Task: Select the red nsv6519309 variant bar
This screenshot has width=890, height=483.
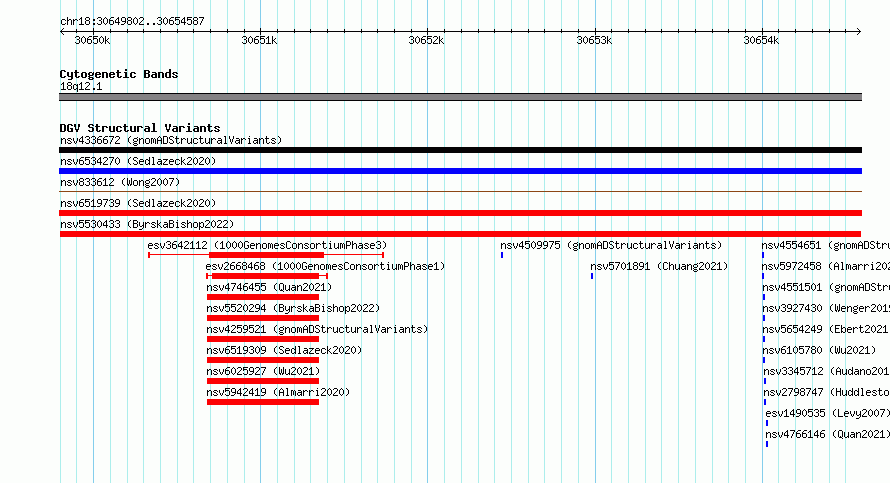Action: [263, 360]
